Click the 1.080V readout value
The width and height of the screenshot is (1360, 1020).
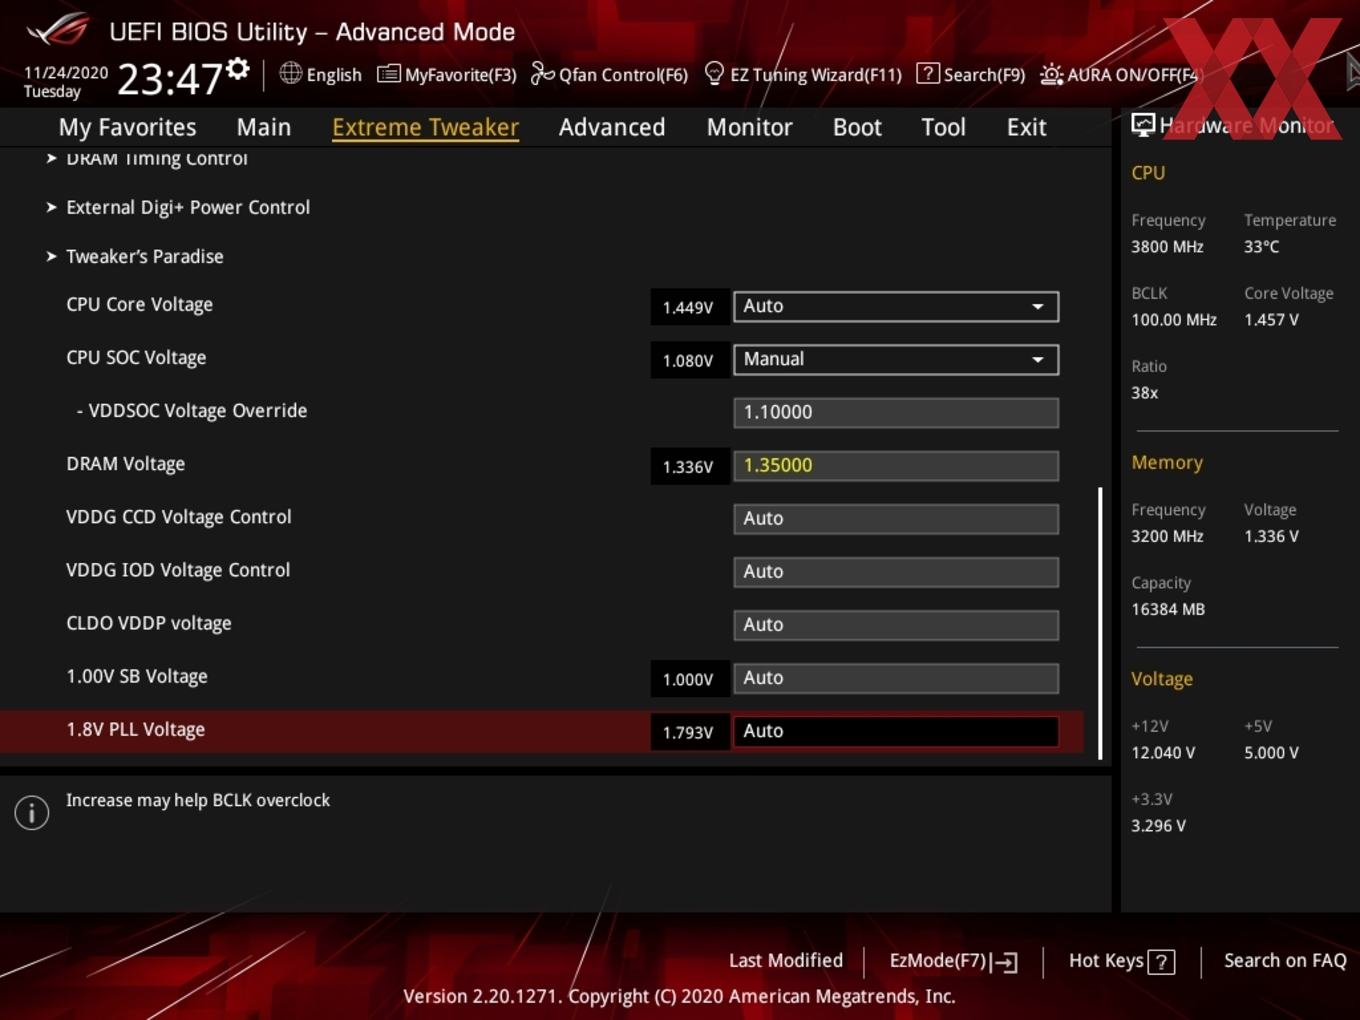pyautogui.click(x=688, y=360)
